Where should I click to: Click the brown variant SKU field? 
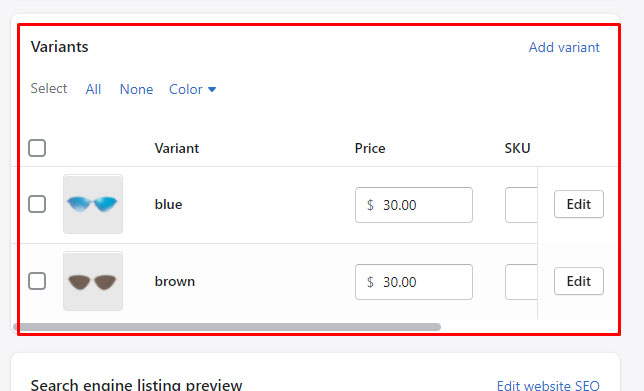click(521, 282)
